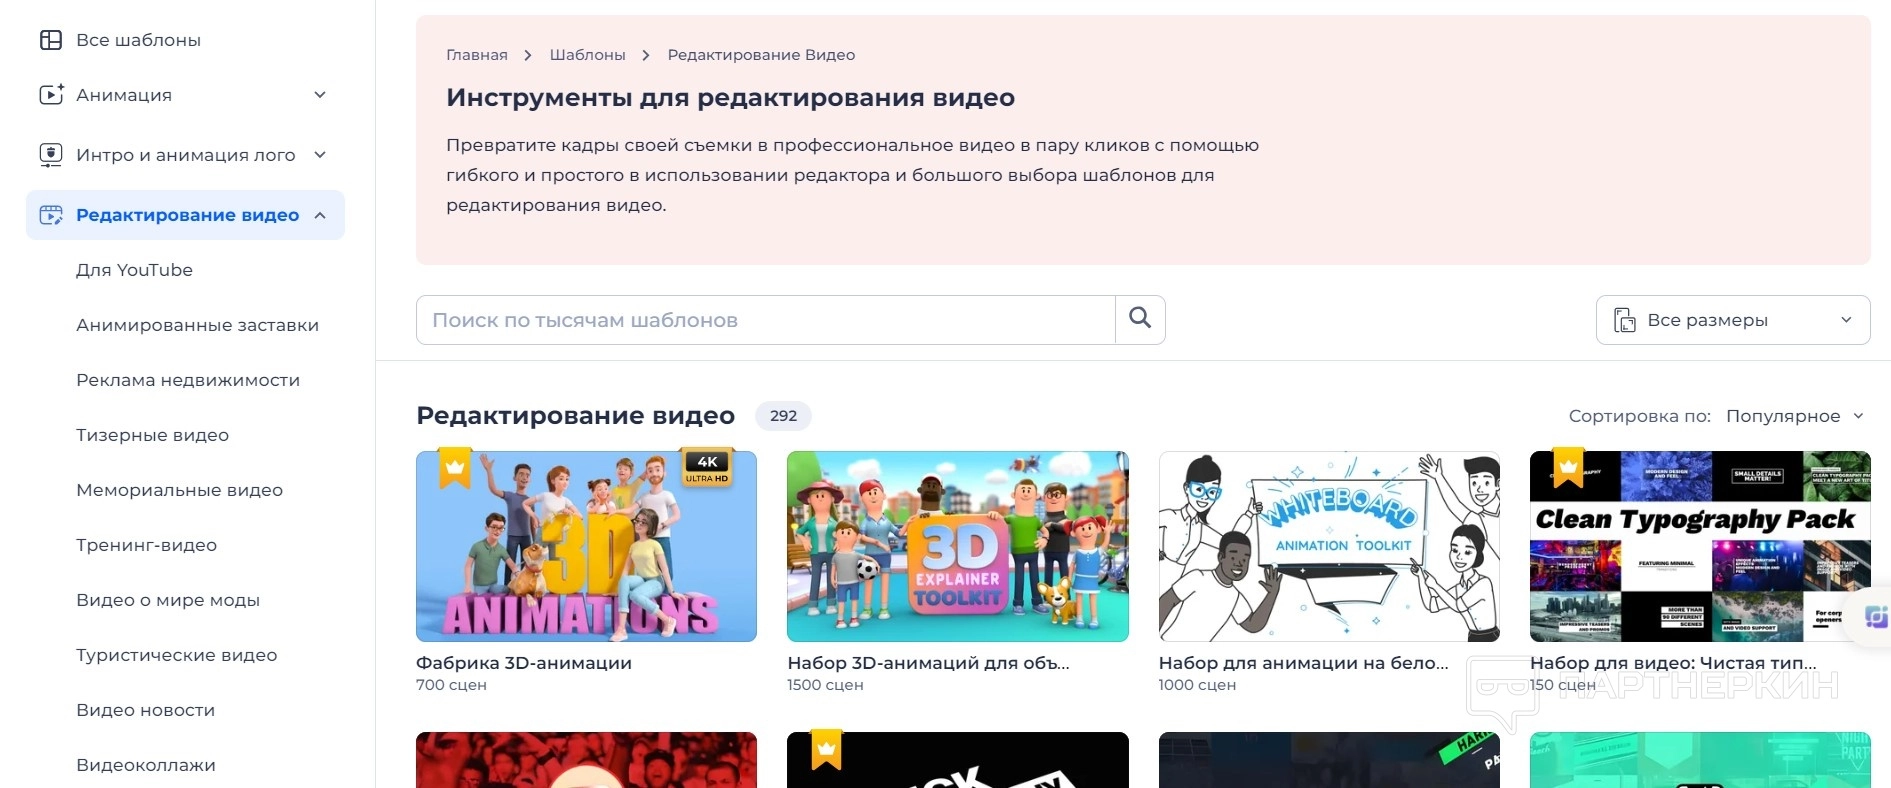Click the Animation category icon in sidebar

tap(51, 95)
